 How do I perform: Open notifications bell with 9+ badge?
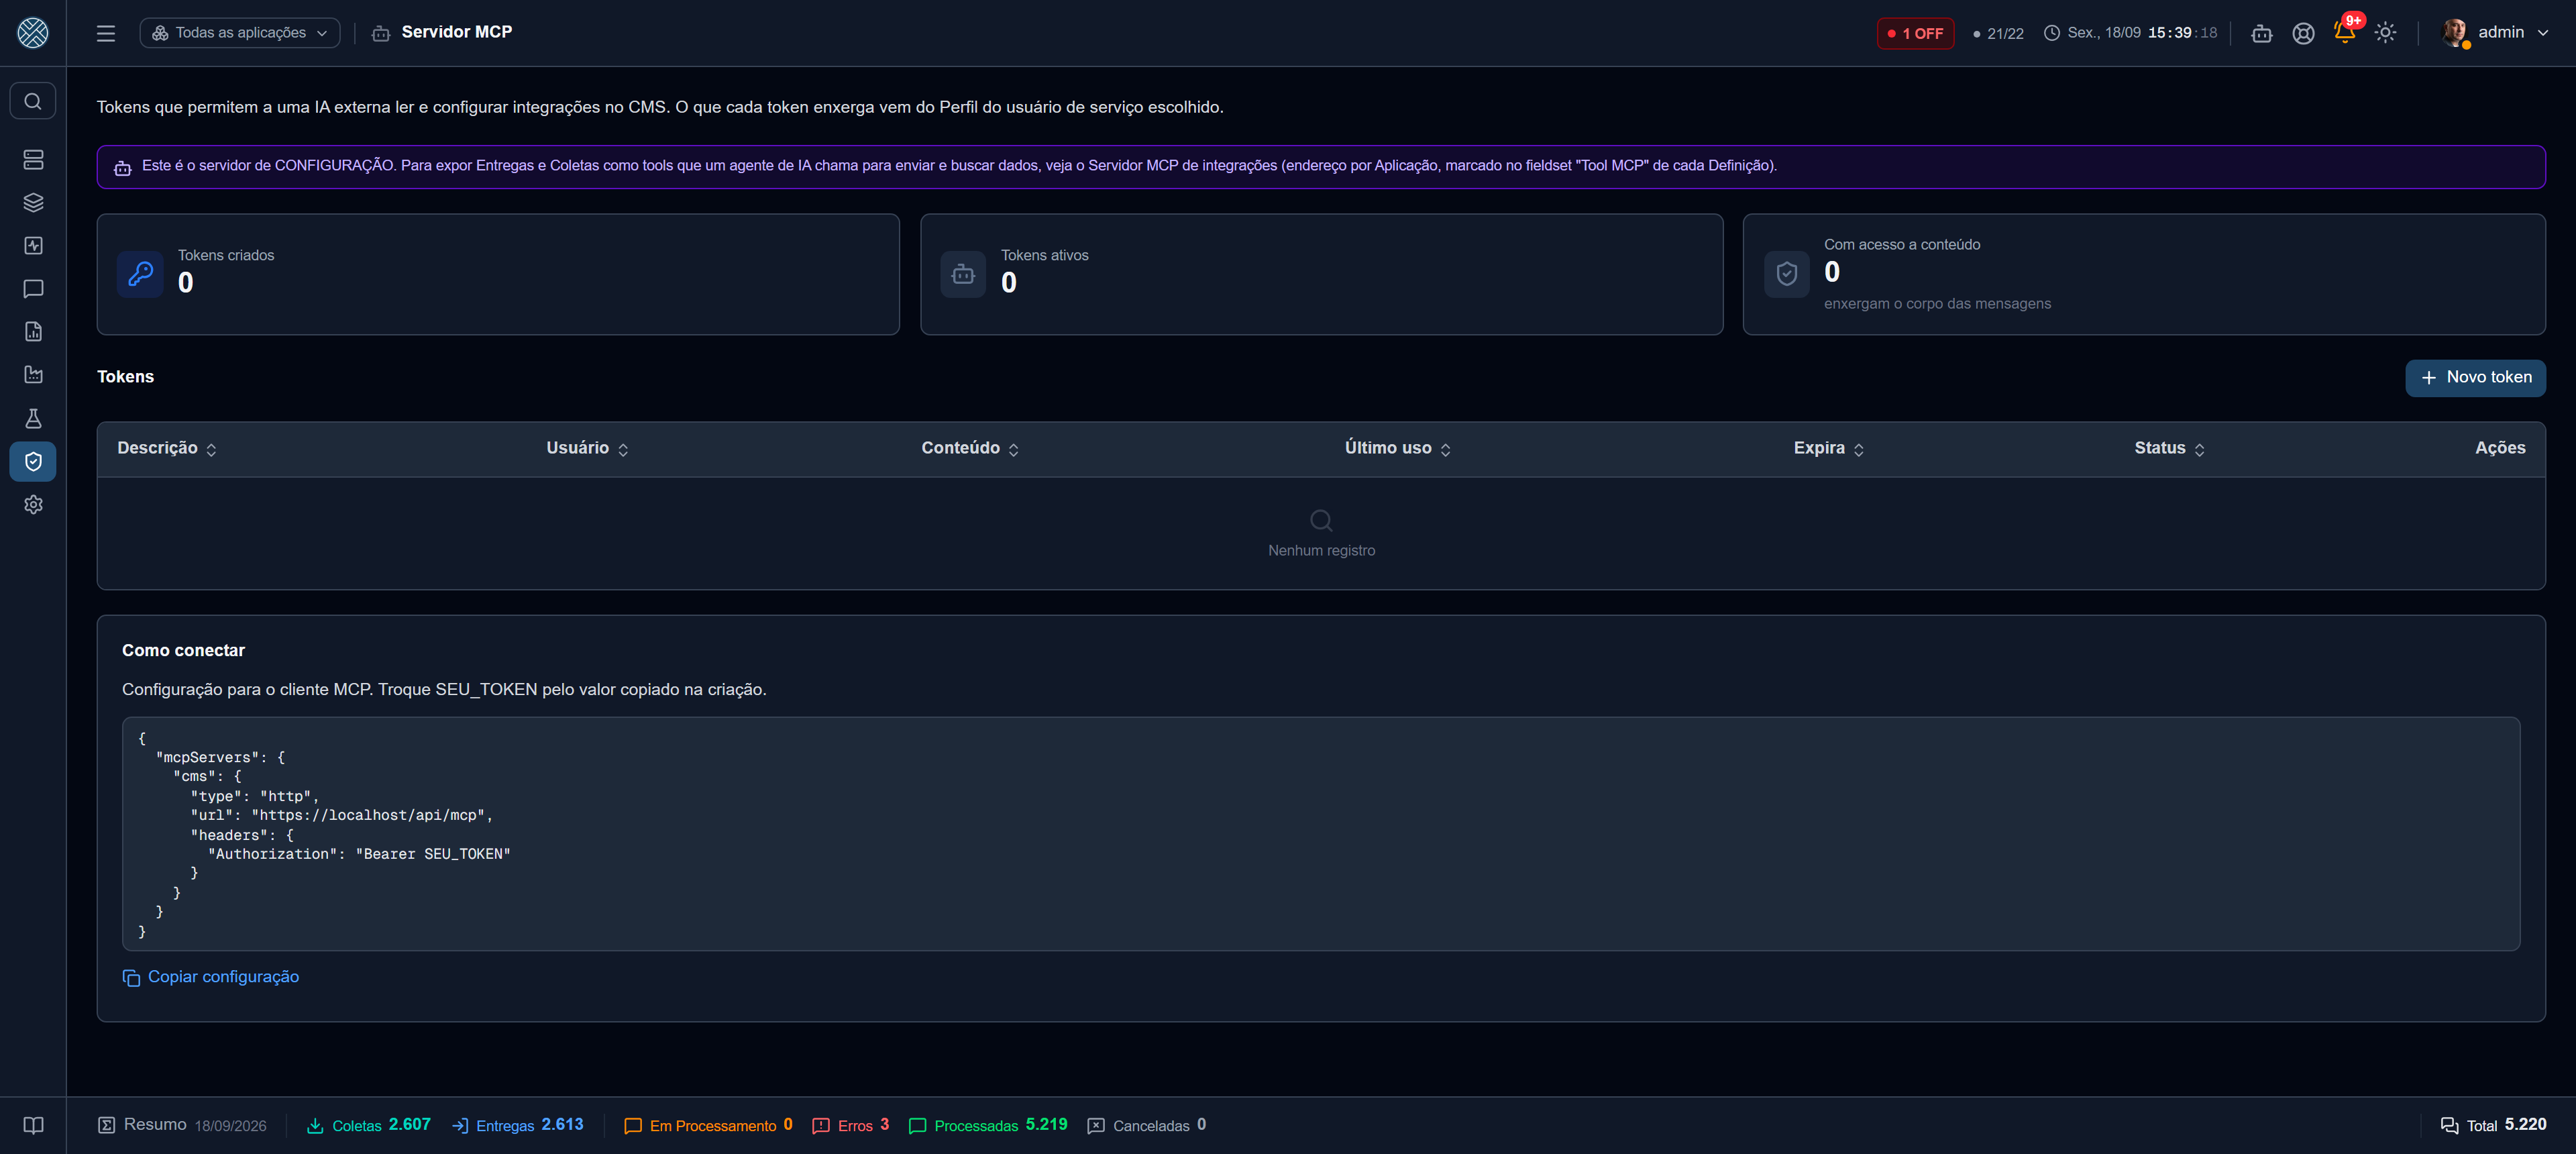pos(2345,32)
